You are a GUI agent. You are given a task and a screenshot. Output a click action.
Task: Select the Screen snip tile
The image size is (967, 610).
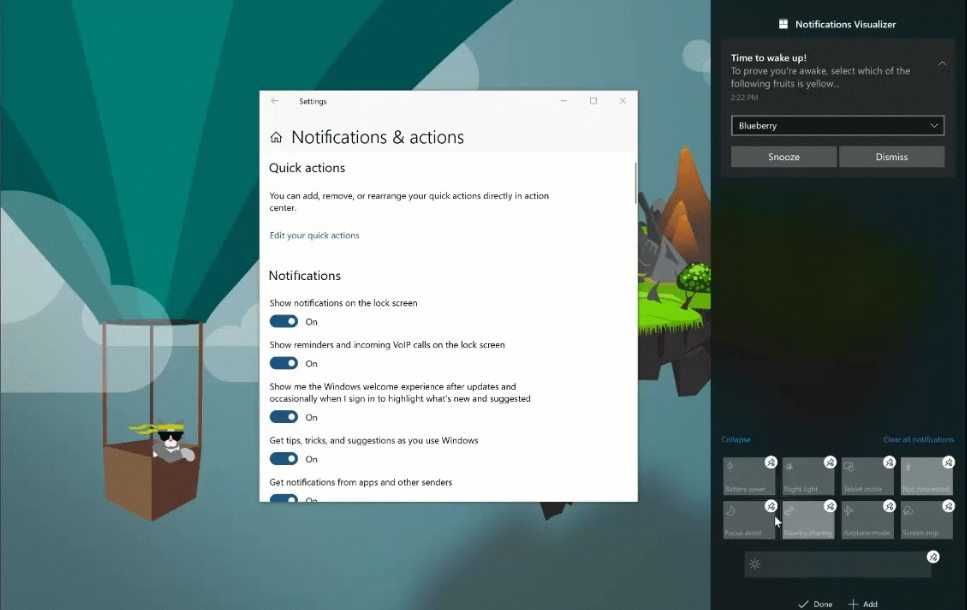pyautogui.click(x=926, y=520)
